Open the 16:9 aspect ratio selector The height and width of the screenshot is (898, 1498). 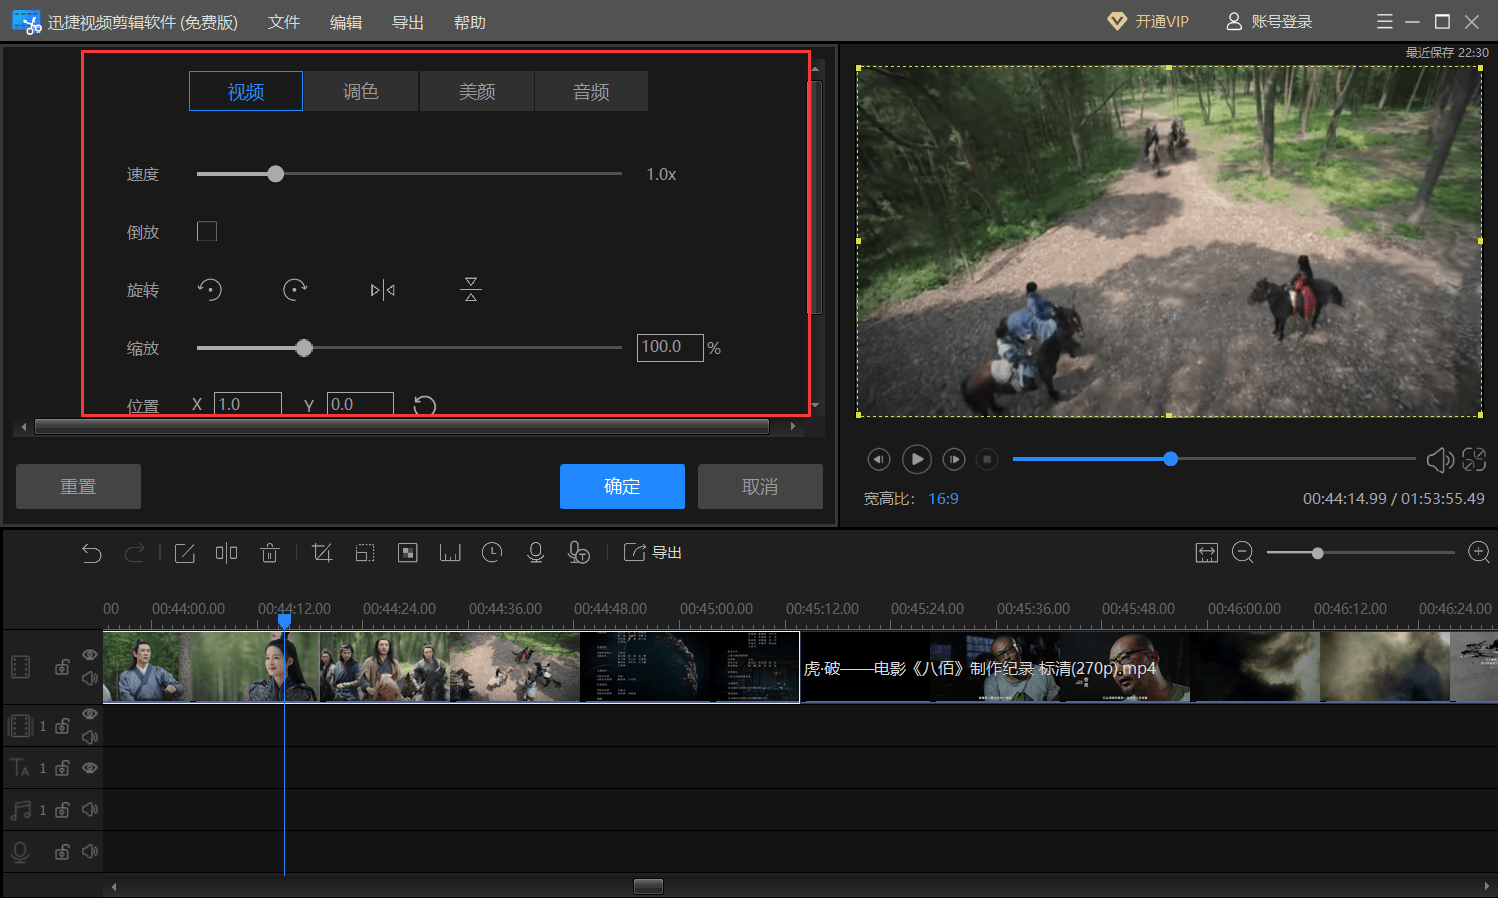943,499
